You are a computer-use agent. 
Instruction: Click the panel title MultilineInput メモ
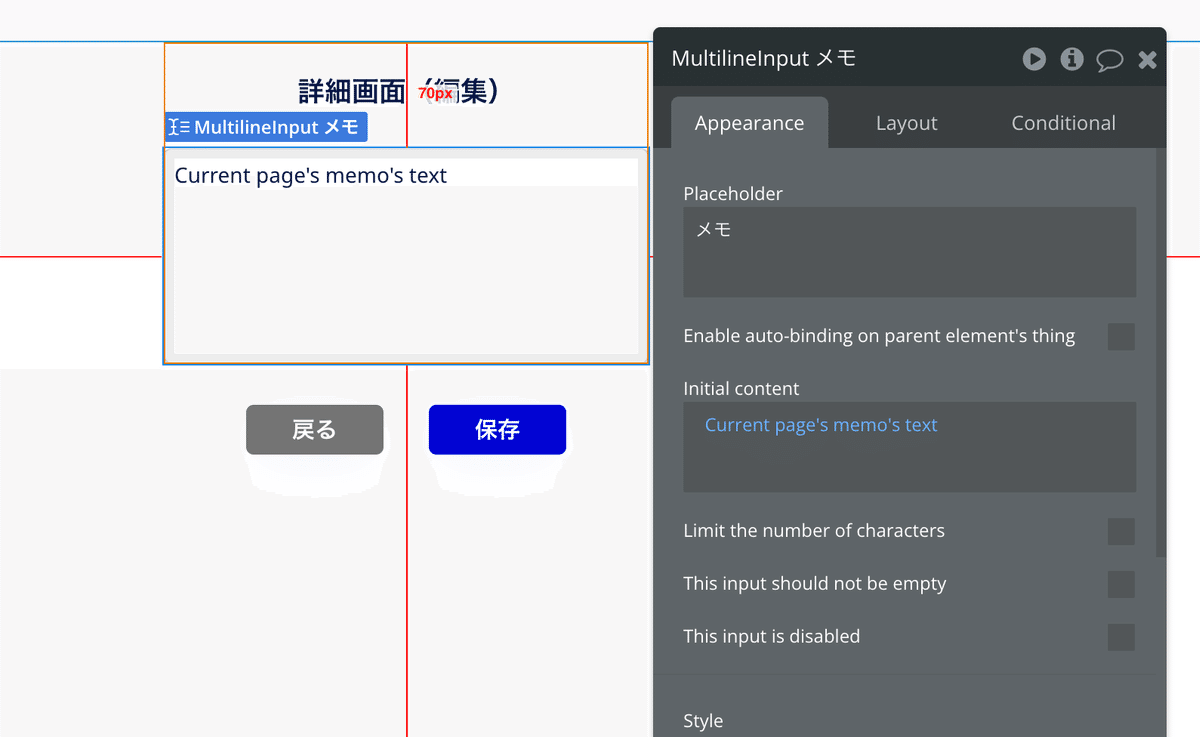point(764,59)
